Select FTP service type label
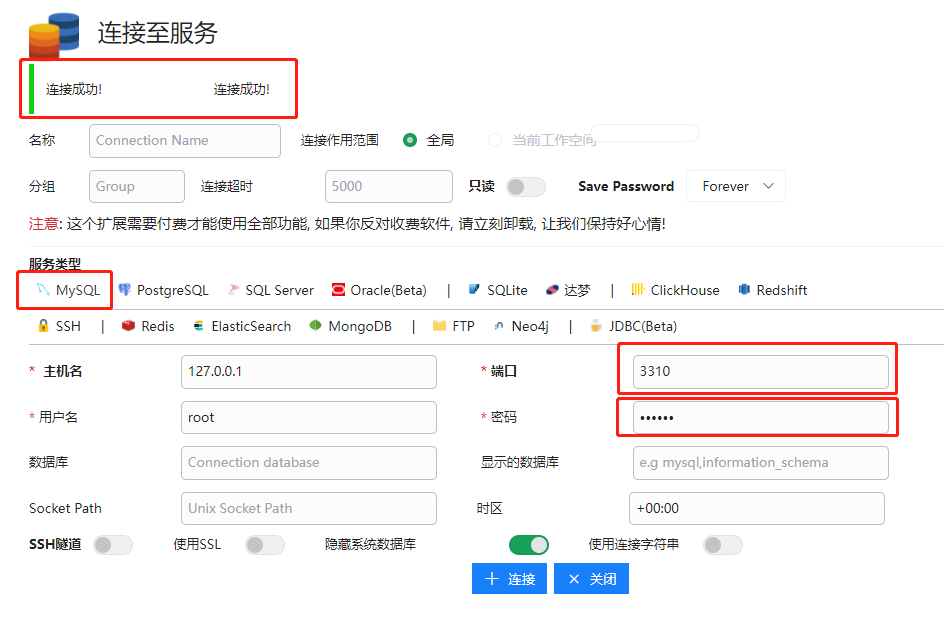944x622 pixels. 464,326
